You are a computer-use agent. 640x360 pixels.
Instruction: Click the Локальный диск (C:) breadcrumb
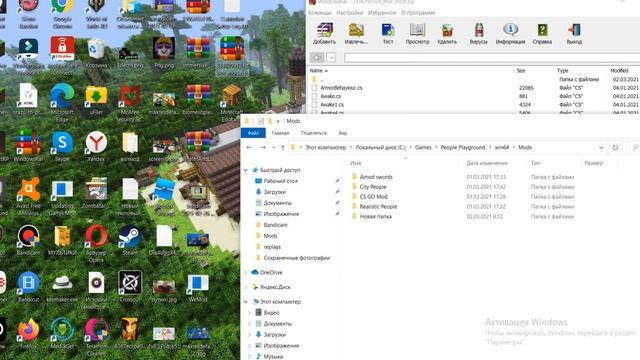[380, 147]
